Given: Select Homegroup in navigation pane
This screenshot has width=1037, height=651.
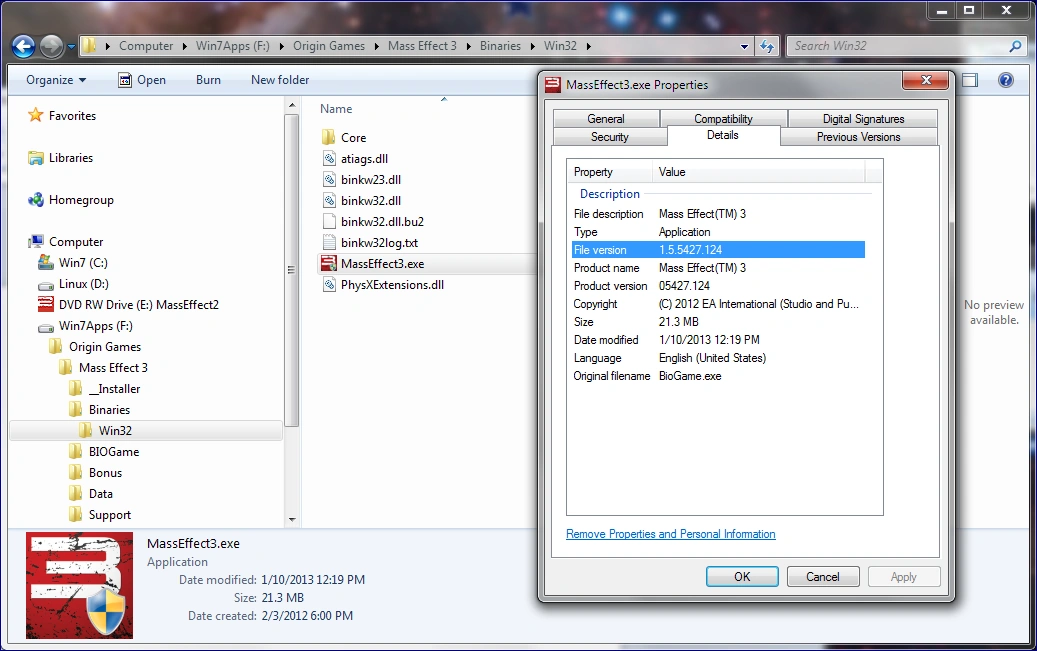Looking at the screenshot, I should pyautogui.click(x=71, y=200).
